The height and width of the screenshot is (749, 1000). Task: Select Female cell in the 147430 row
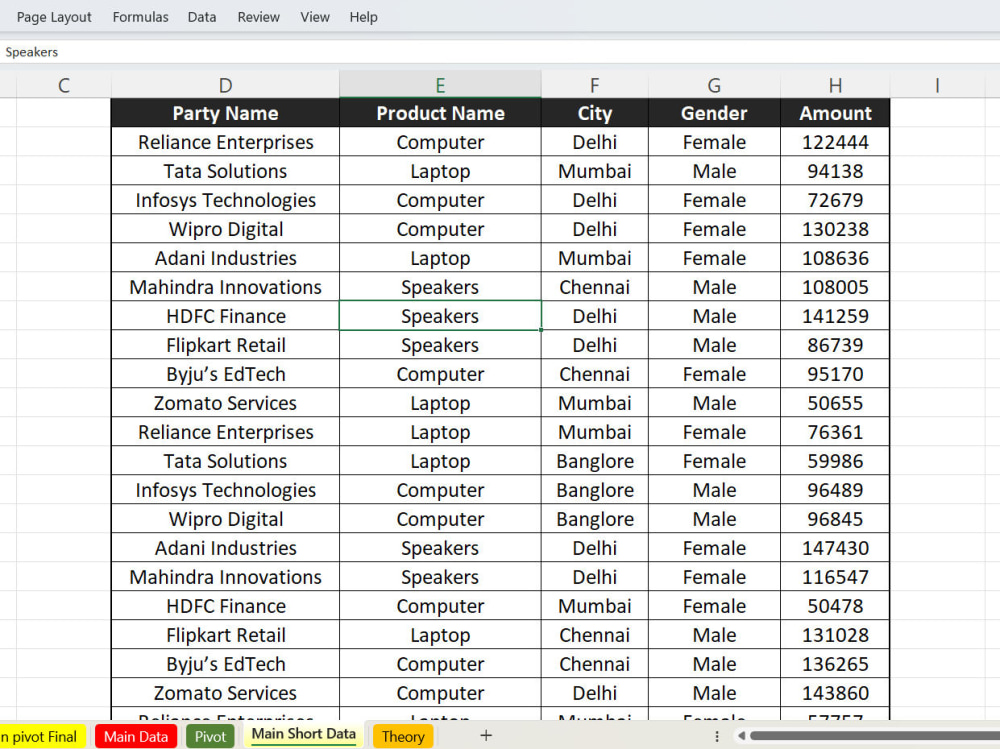(x=714, y=548)
